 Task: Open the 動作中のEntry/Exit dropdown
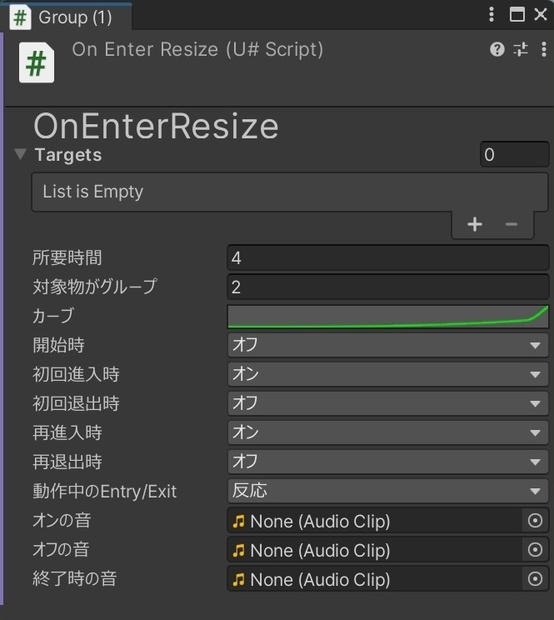click(x=388, y=491)
